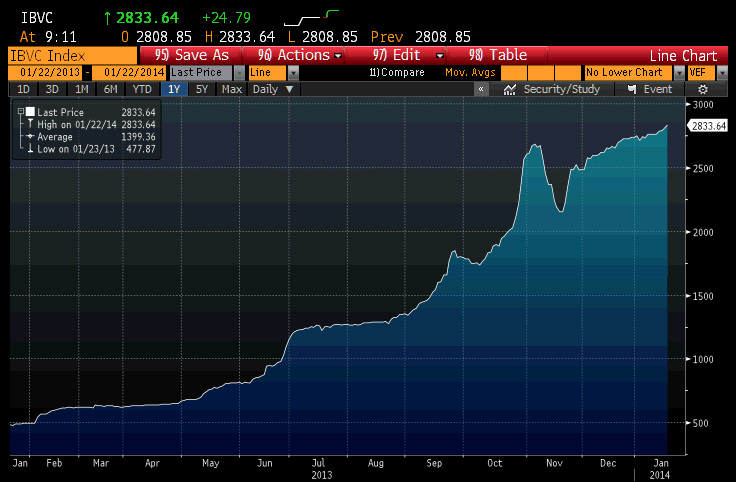Open the Last Price field dropdown arrow
The height and width of the screenshot is (482, 736).
click(x=239, y=73)
